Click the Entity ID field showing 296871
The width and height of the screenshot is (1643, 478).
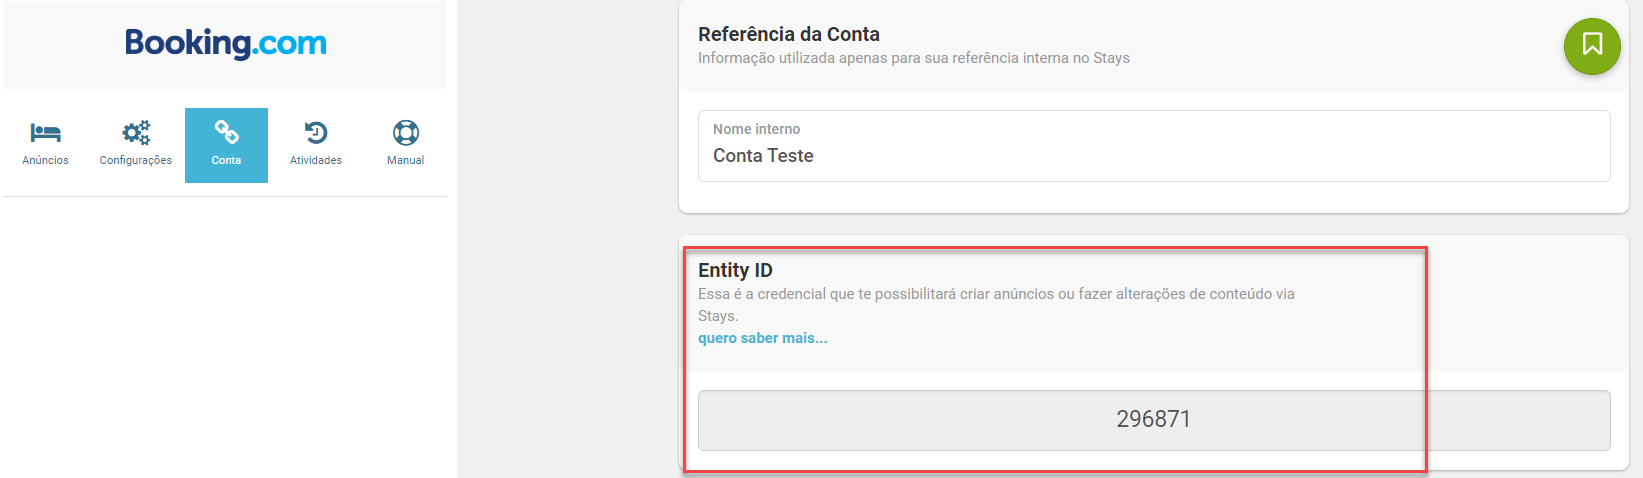[1153, 420]
